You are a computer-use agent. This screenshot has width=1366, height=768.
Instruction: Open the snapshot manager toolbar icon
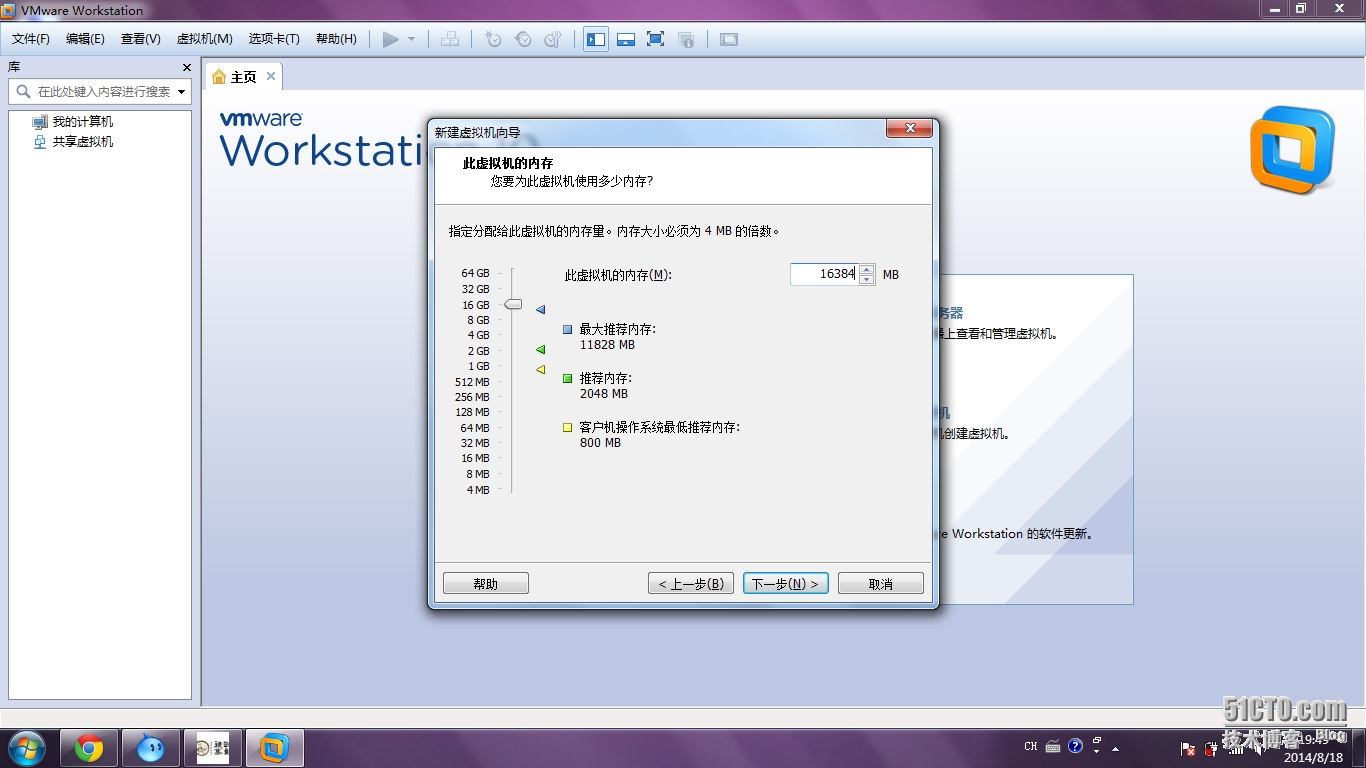point(553,39)
